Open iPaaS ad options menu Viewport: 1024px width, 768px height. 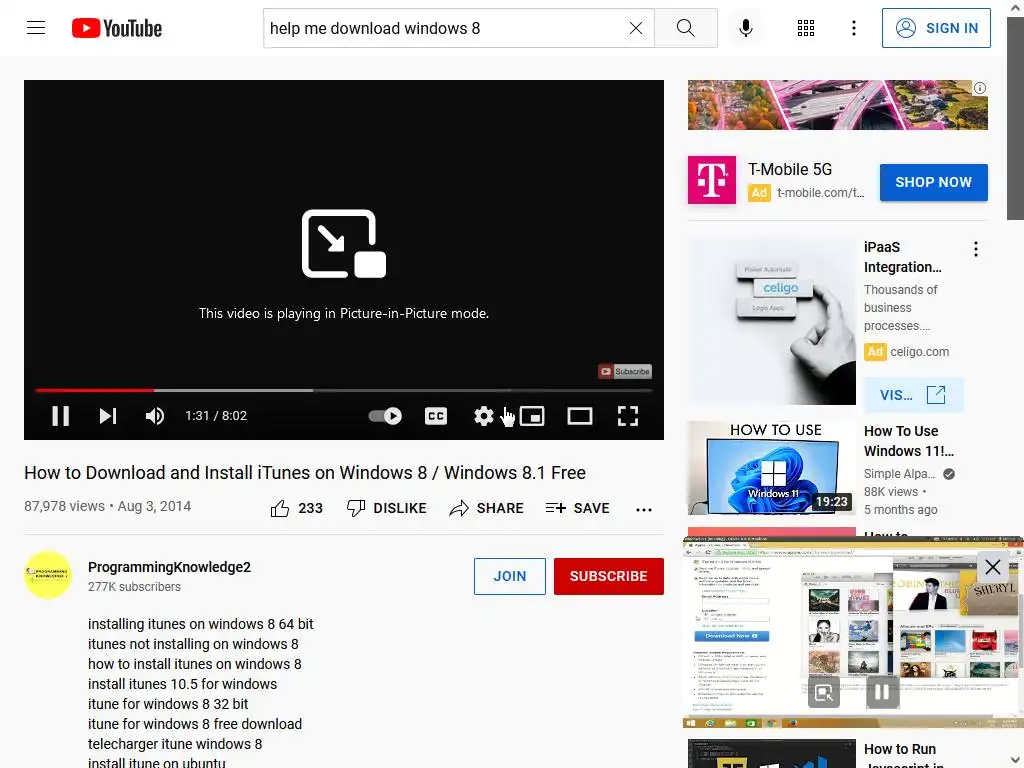pyautogui.click(x=976, y=249)
